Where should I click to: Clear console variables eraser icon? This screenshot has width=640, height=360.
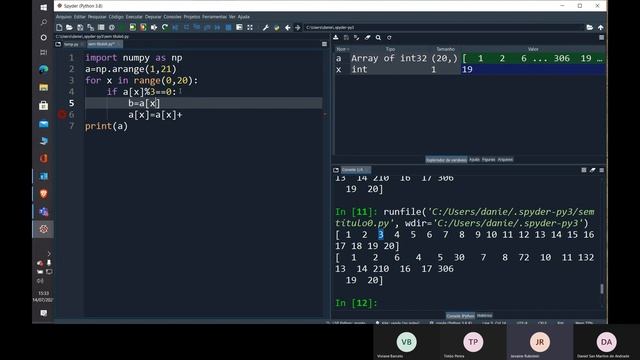(x=593, y=170)
